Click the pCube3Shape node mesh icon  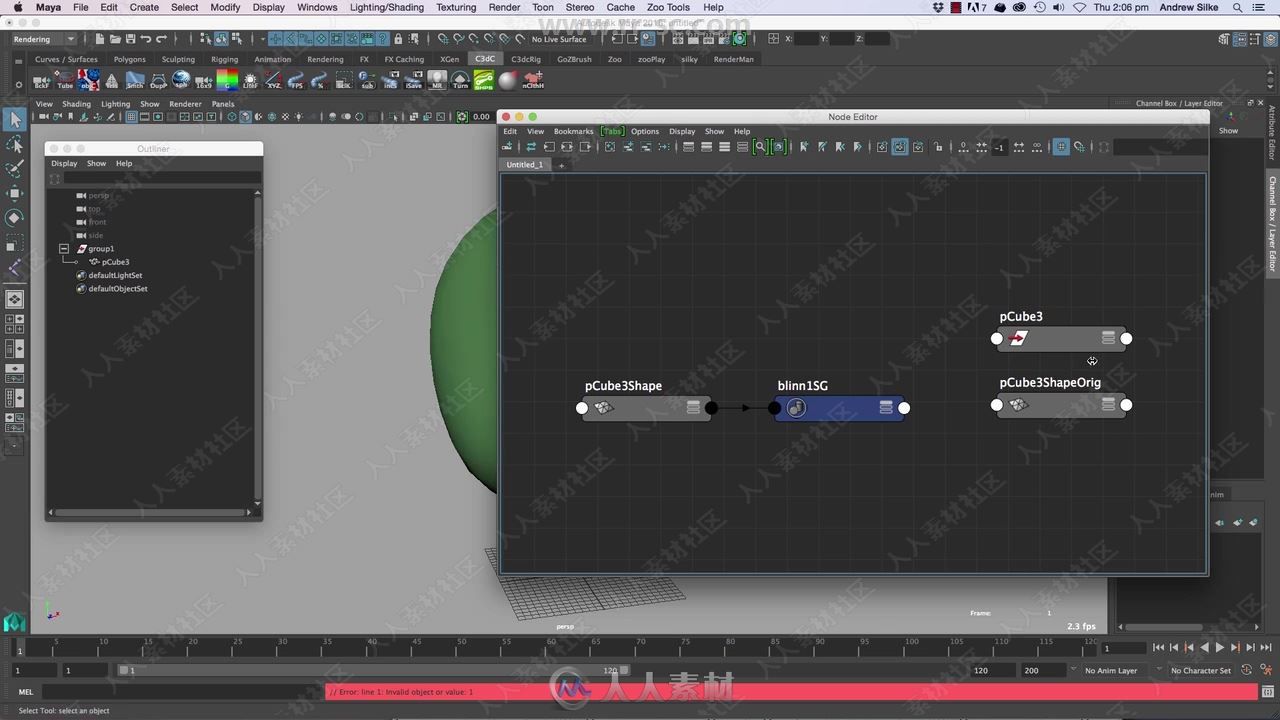603,407
